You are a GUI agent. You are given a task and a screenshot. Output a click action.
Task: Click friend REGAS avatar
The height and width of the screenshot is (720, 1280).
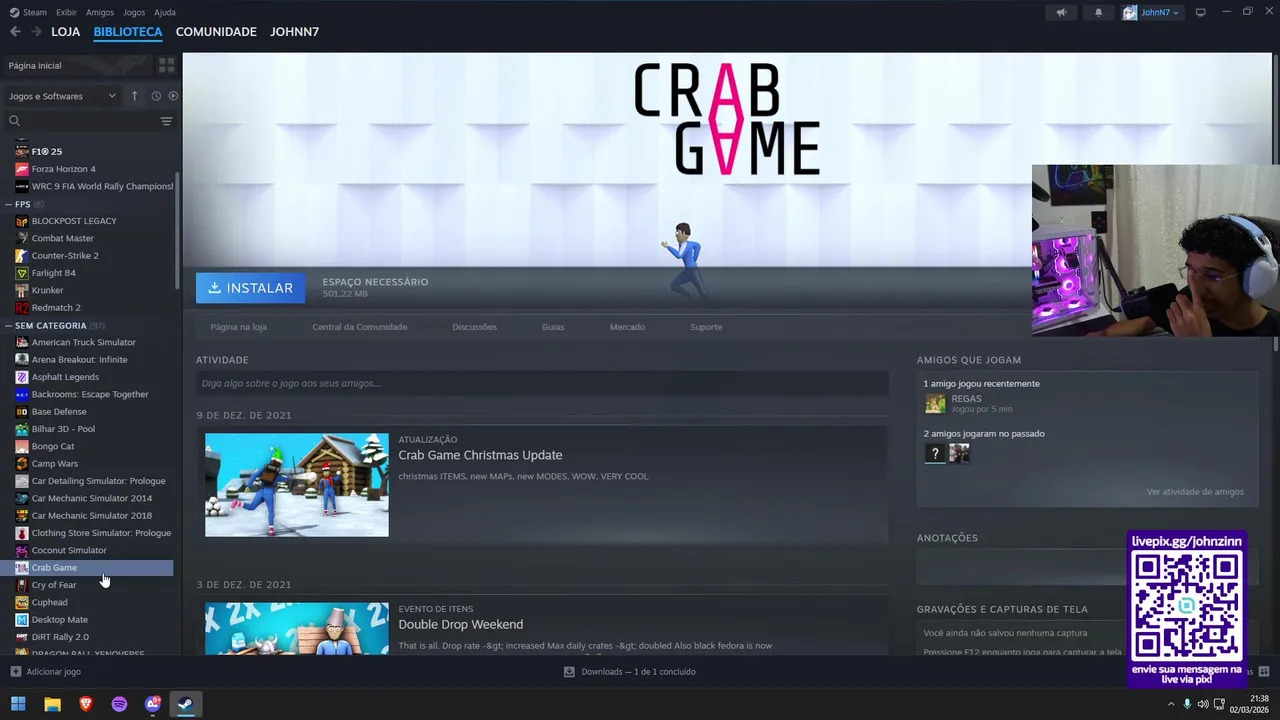click(x=935, y=403)
